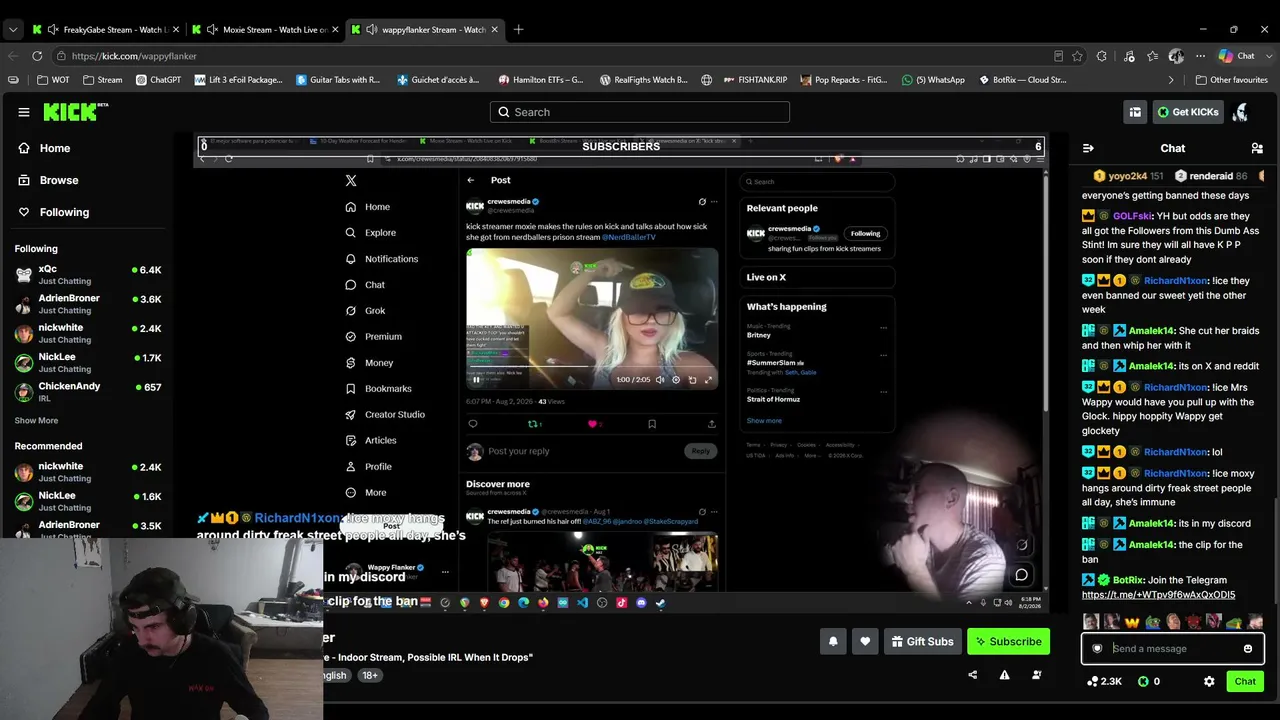Bookmark this page with the star icon

point(1077,56)
